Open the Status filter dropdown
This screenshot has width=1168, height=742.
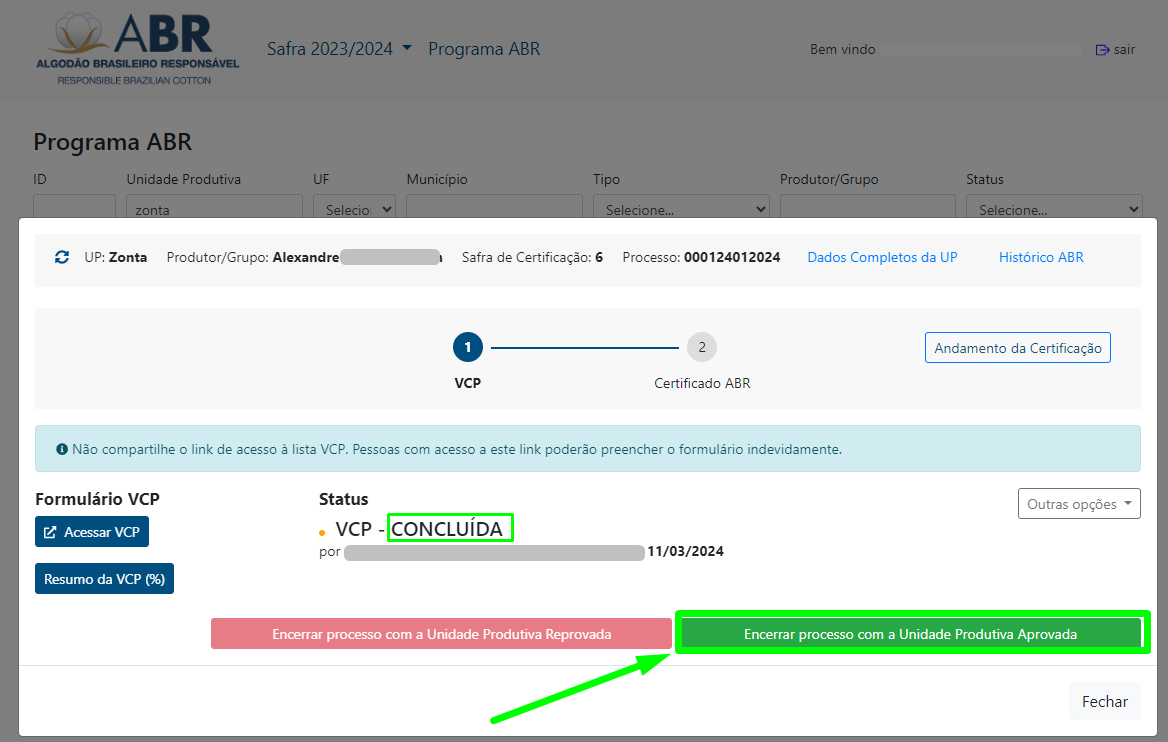click(x=1054, y=209)
